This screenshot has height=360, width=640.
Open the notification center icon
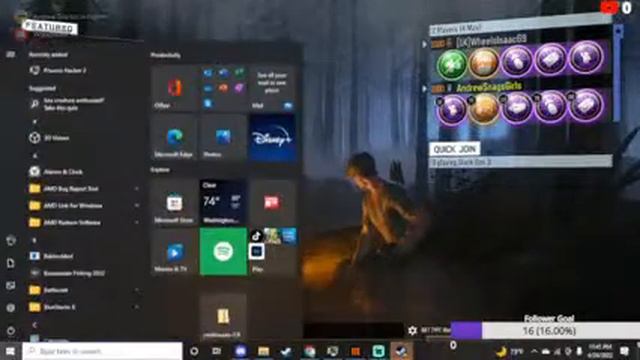coord(624,351)
